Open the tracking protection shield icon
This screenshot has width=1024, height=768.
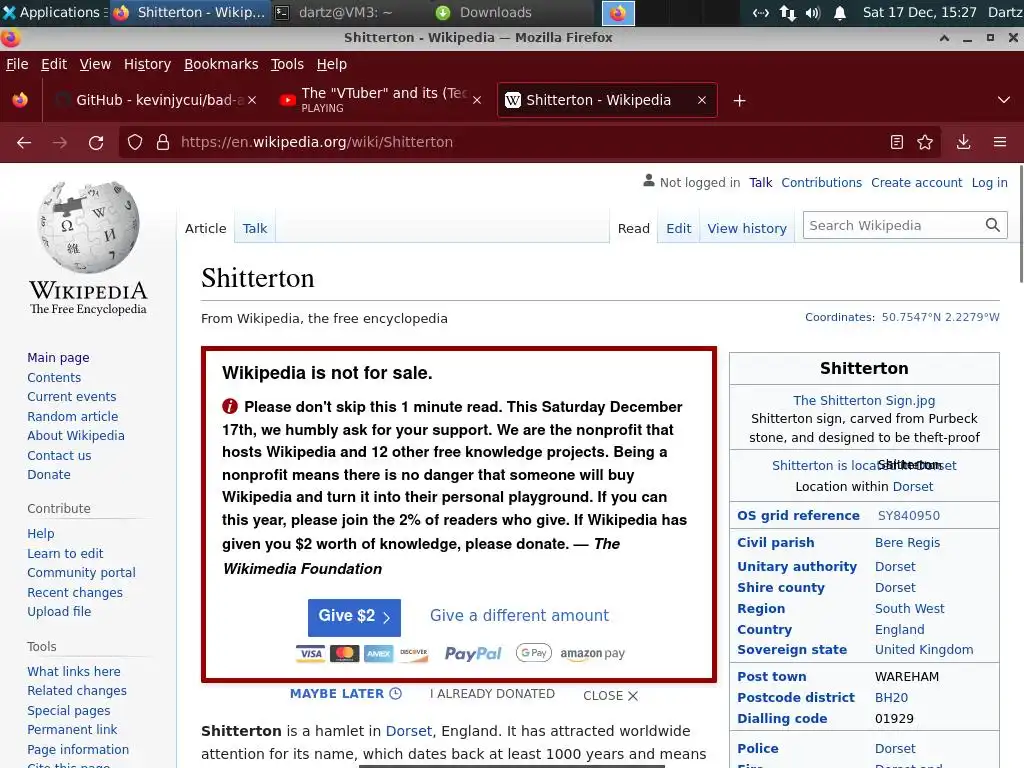coord(135,142)
